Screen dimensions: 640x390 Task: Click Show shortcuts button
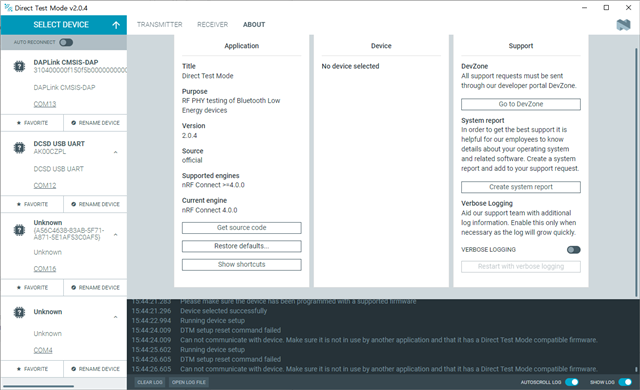point(242,264)
